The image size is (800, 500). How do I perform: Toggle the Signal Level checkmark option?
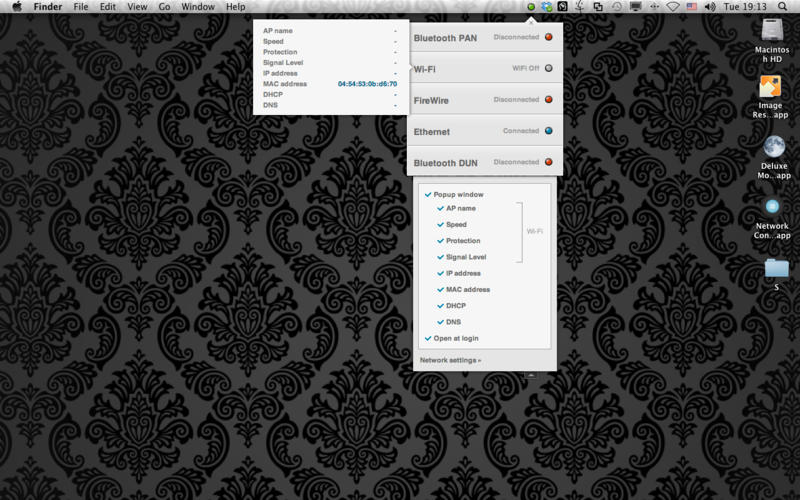point(440,257)
